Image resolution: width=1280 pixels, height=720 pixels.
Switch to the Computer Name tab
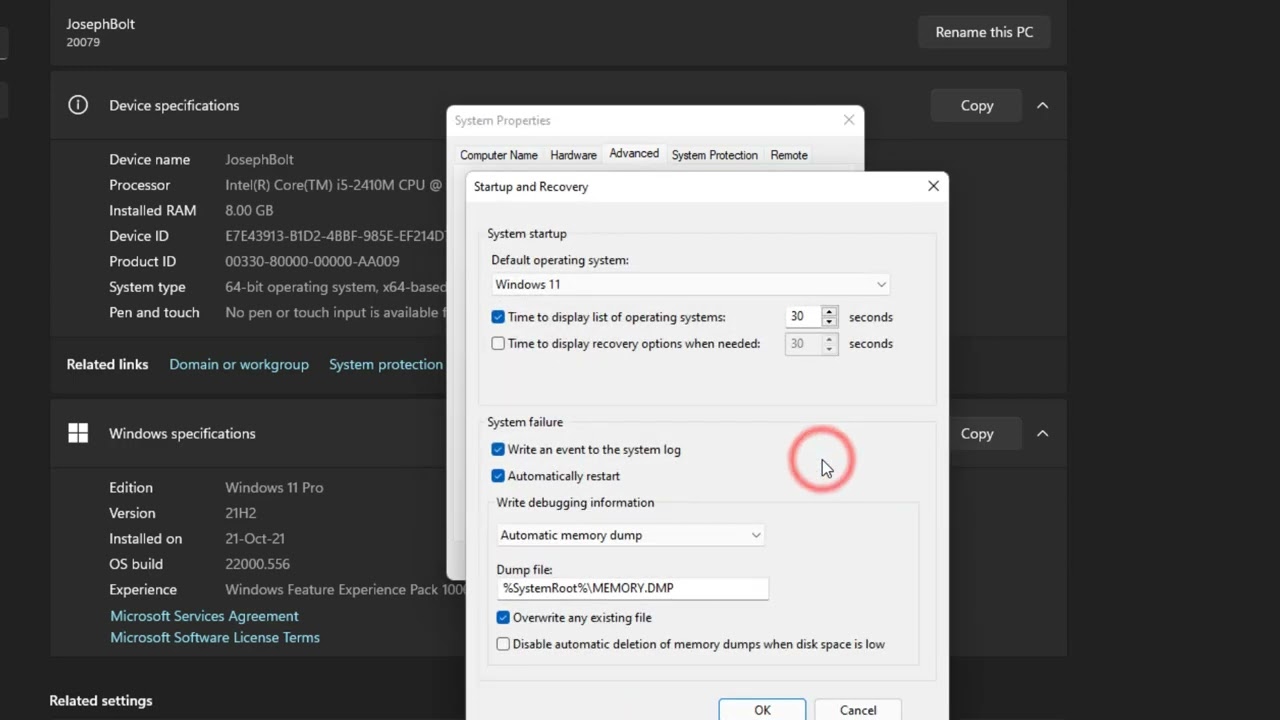click(x=499, y=155)
